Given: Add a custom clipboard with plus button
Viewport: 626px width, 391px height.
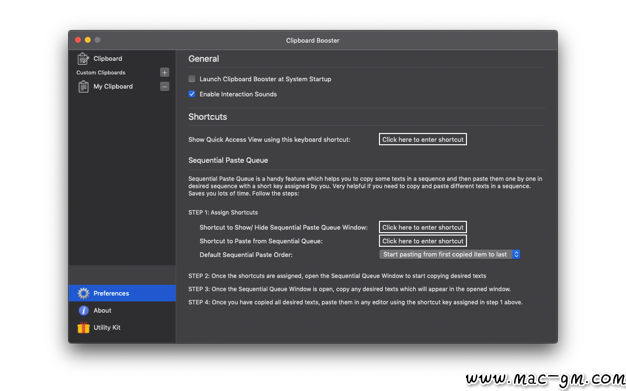Looking at the screenshot, I should [x=164, y=72].
